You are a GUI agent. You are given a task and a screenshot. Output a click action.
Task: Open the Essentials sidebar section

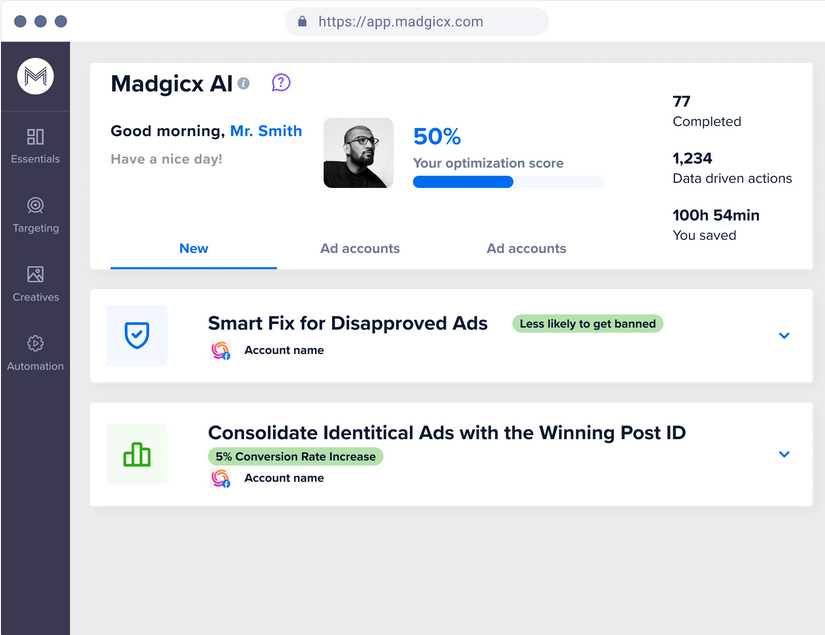35,145
